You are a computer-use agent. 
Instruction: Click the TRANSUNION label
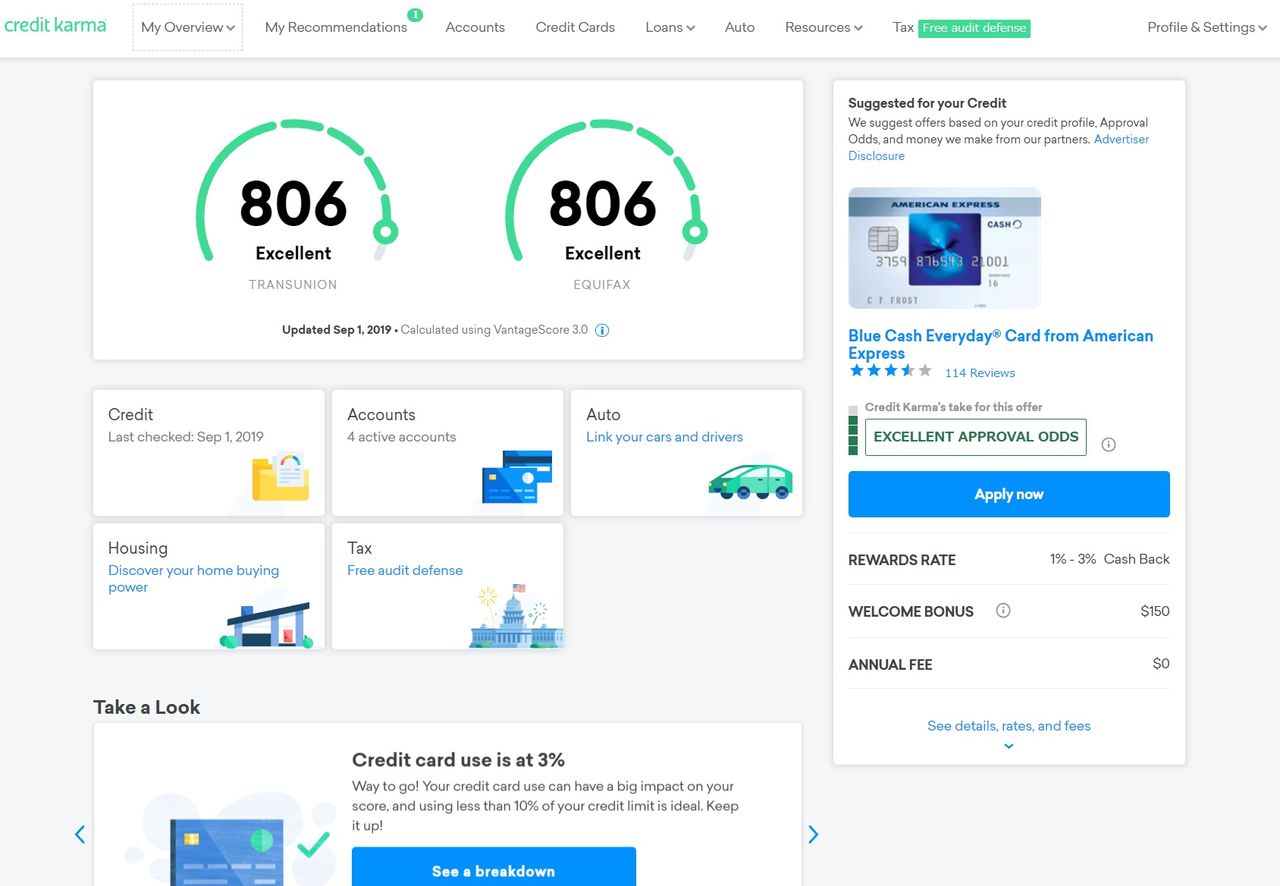tap(293, 285)
